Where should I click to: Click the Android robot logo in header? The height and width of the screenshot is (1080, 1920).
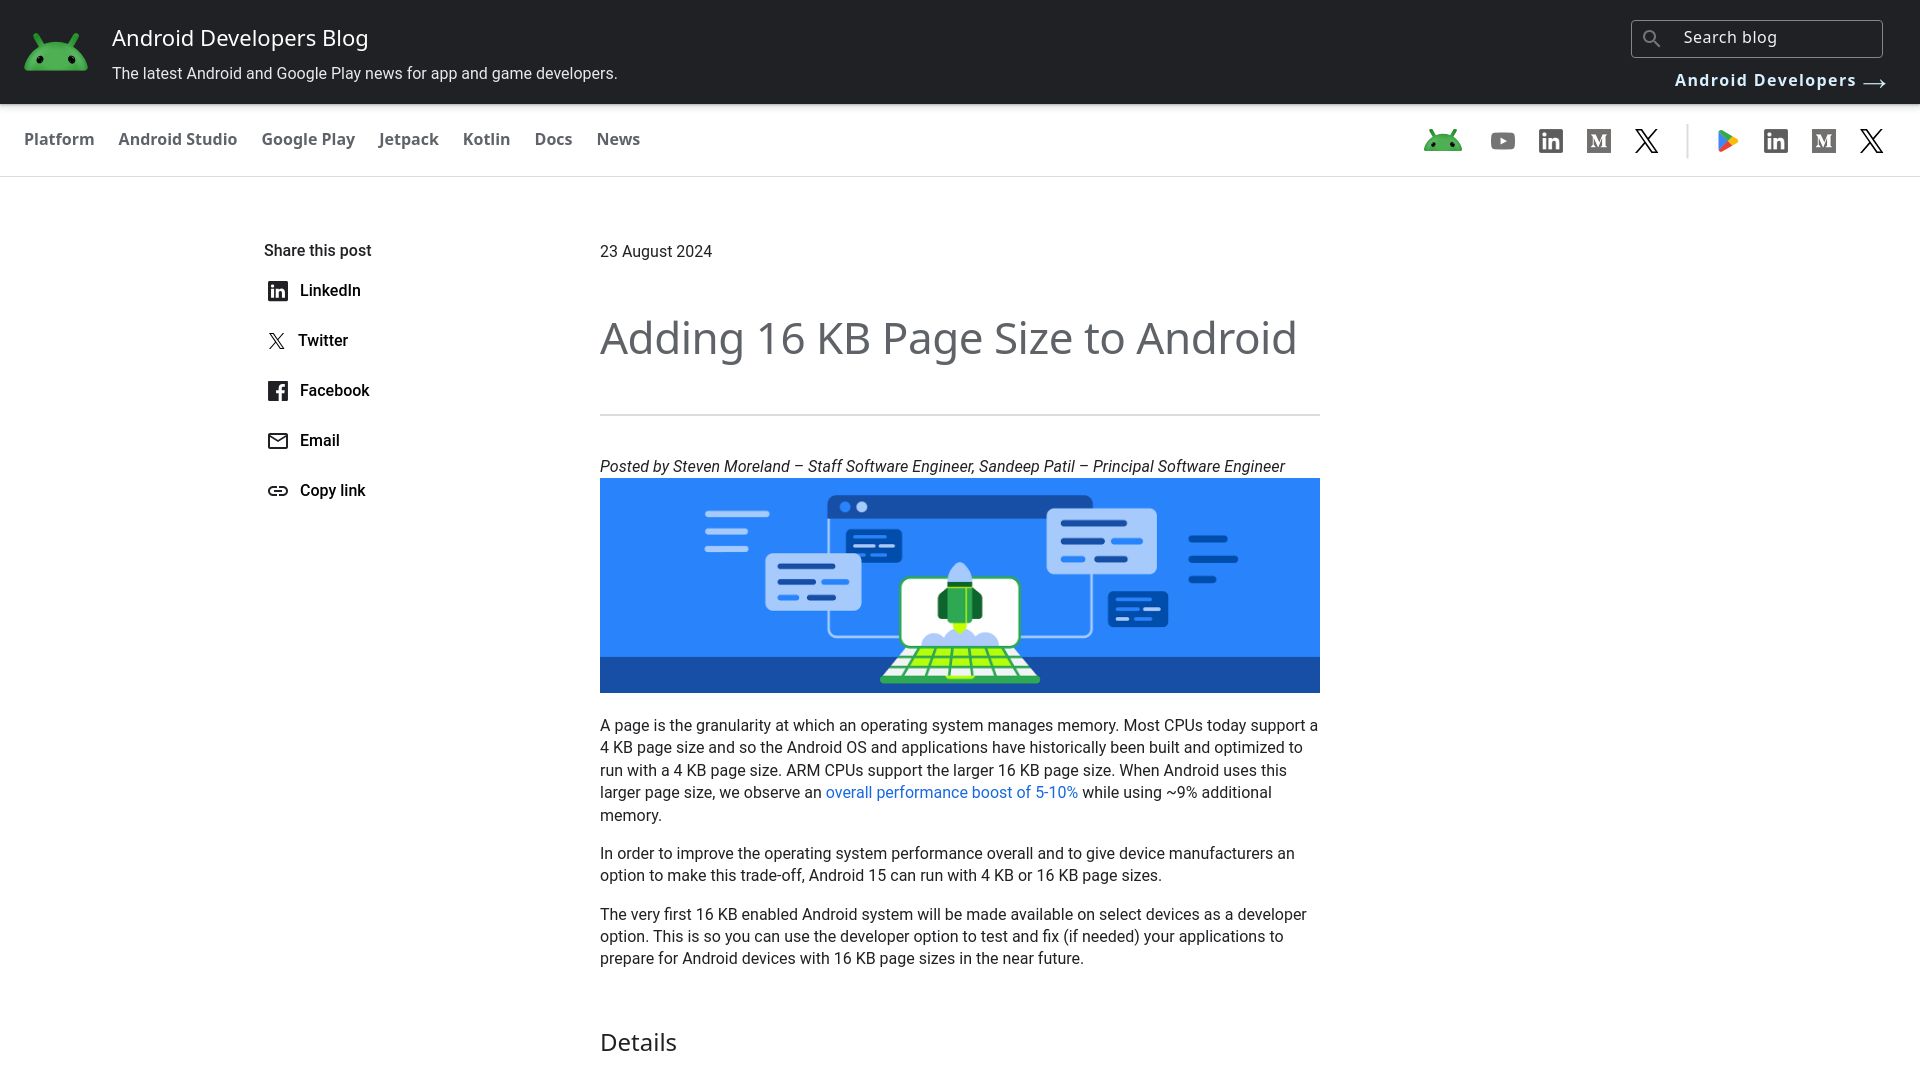click(x=56, y=52)
